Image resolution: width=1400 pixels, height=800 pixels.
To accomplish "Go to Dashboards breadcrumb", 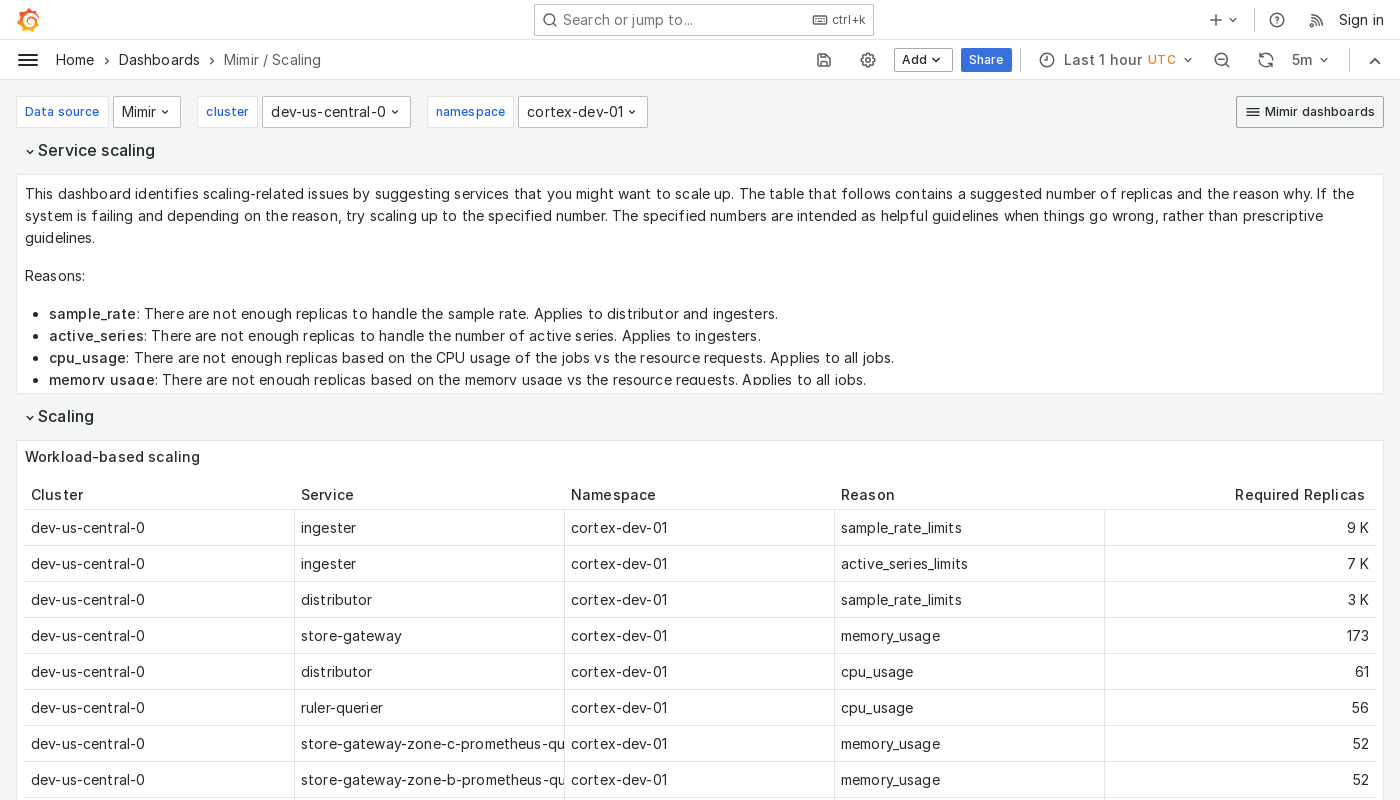I will click(x=159, y=60).
